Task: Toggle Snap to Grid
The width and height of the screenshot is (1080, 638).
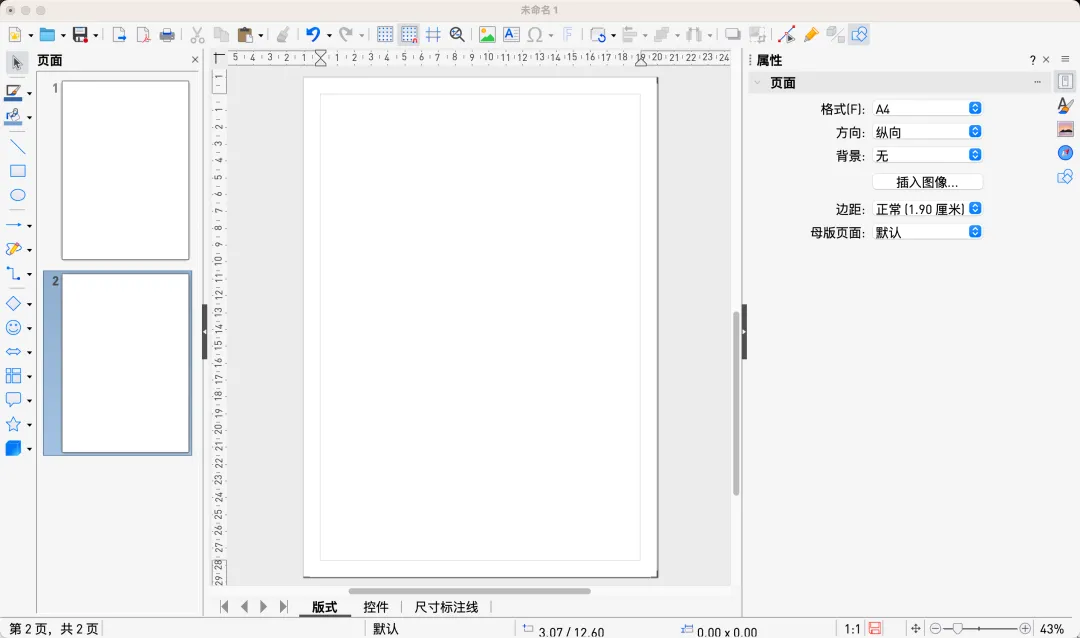Action: coord(409,34)
